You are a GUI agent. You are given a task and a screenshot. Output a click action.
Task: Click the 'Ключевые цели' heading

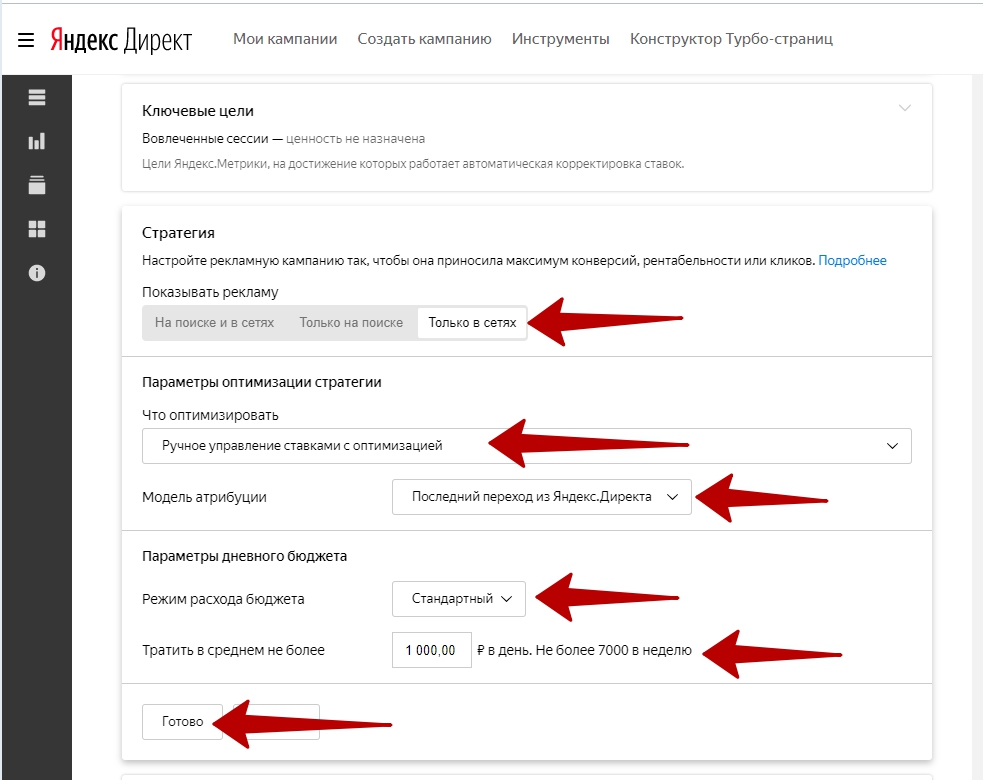pyautogui.click(x=198, y=111)
